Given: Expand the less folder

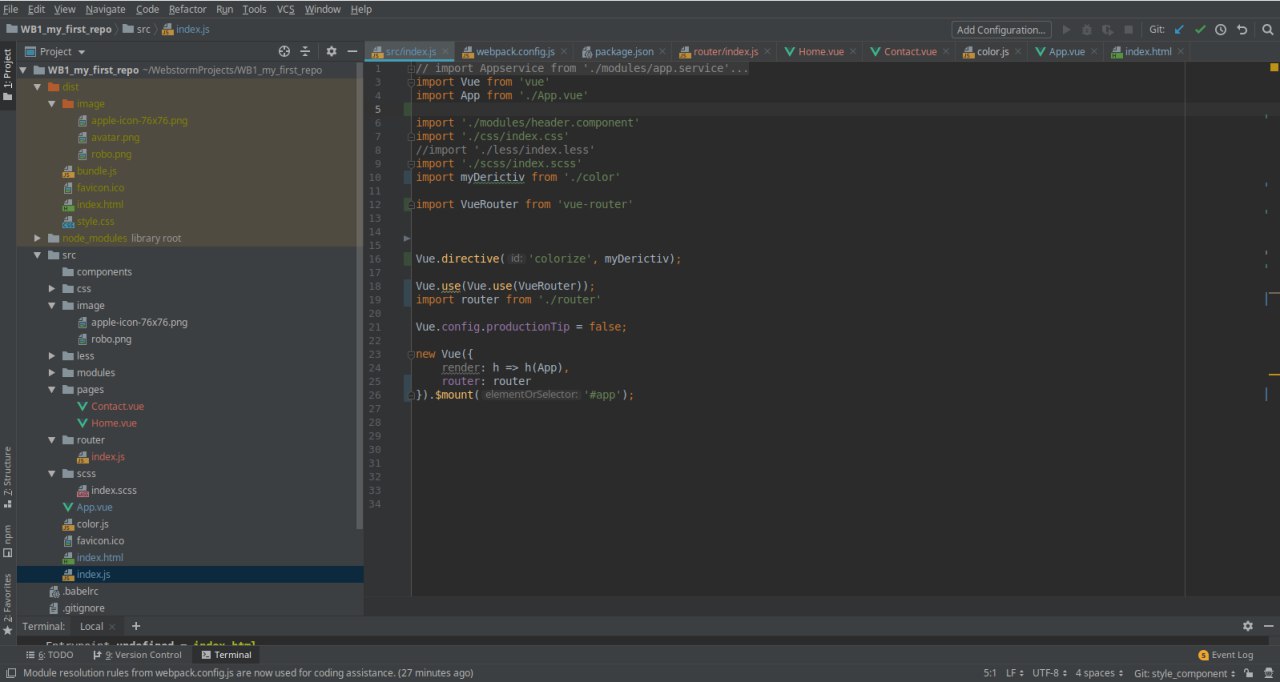Looking at the screenshot, I should 52,356.
